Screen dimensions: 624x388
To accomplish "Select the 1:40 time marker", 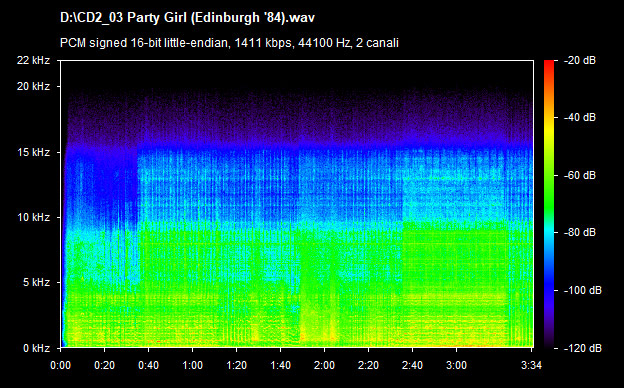I will click(x=281, y=365).
